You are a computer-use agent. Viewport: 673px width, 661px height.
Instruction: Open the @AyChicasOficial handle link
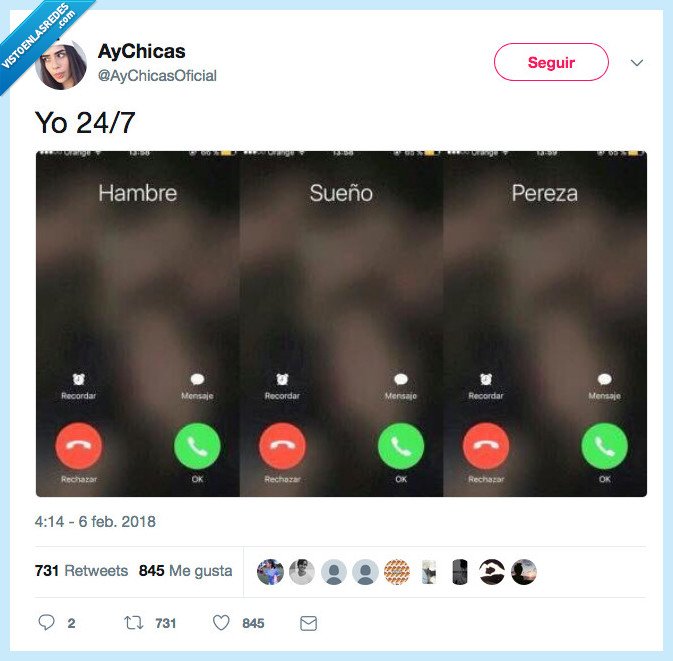coord(157,76)
